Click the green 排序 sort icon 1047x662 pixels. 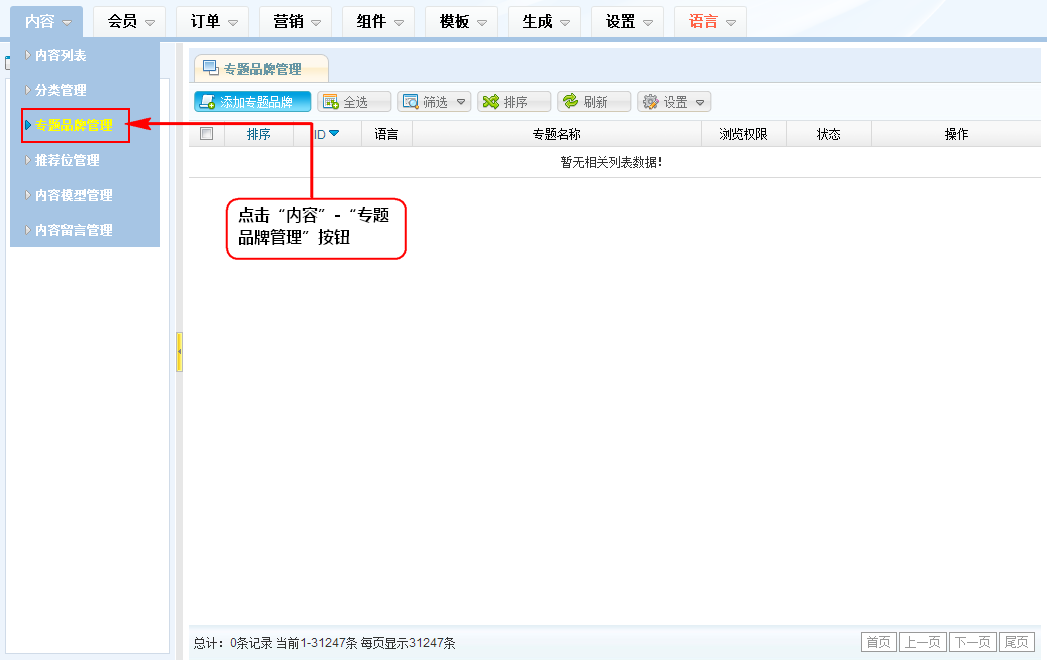click(490, 102)
